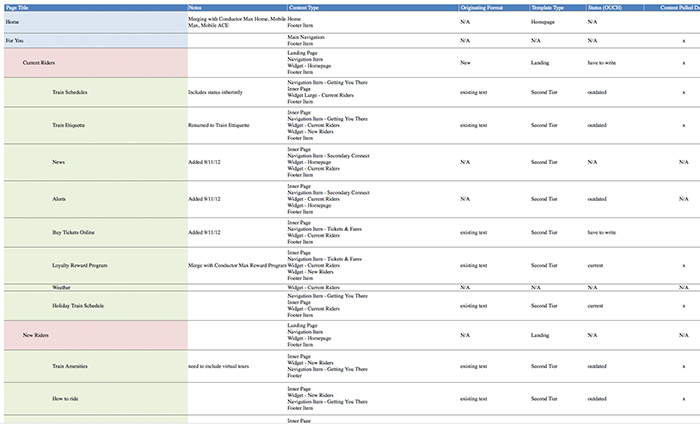Select the Notes column header
This screenshot has width=700, height=424.
pos(195,7)
